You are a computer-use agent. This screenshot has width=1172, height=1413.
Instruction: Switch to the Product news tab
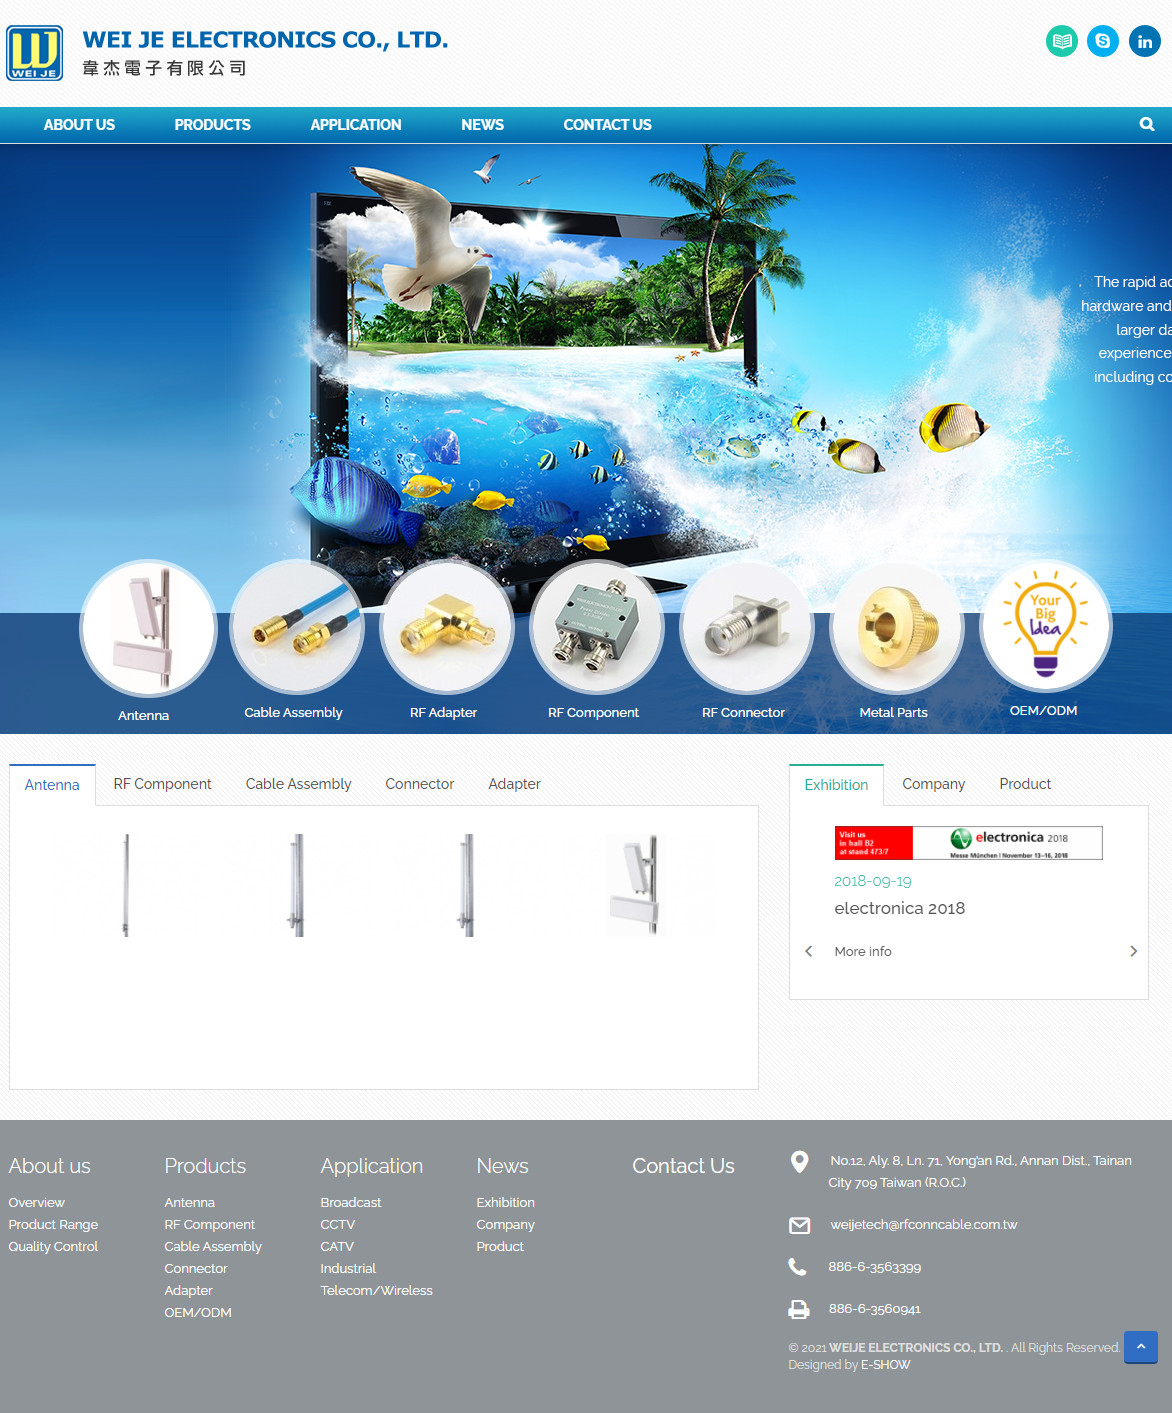[1025, 784]
